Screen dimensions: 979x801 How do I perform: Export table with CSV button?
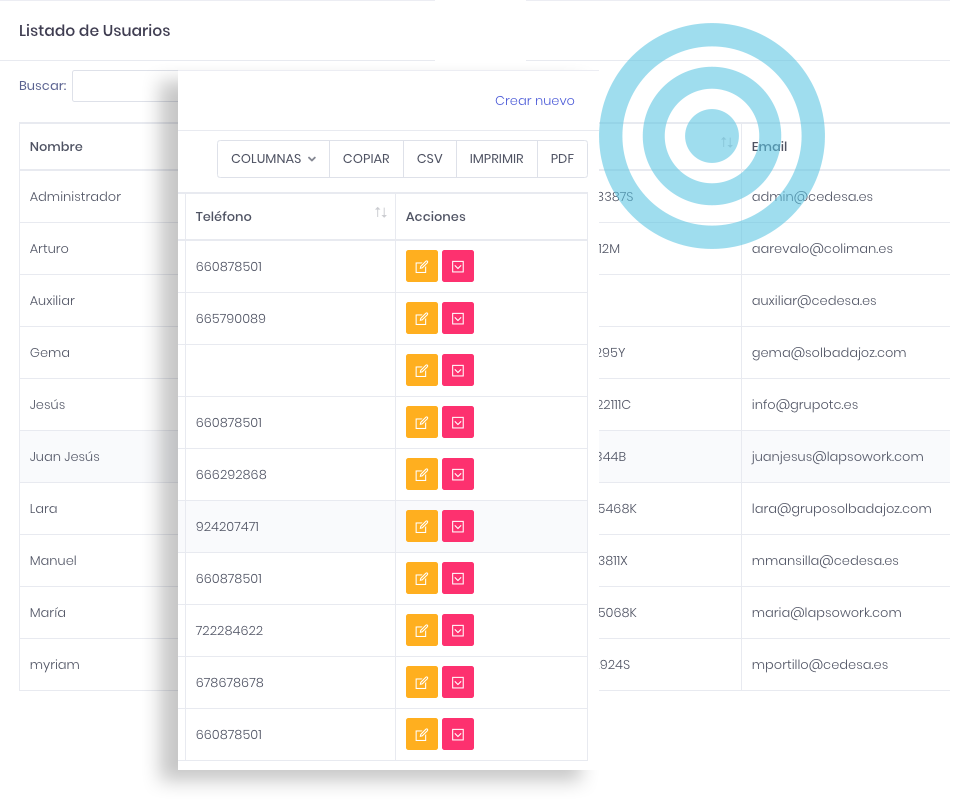tap(429, 159)
